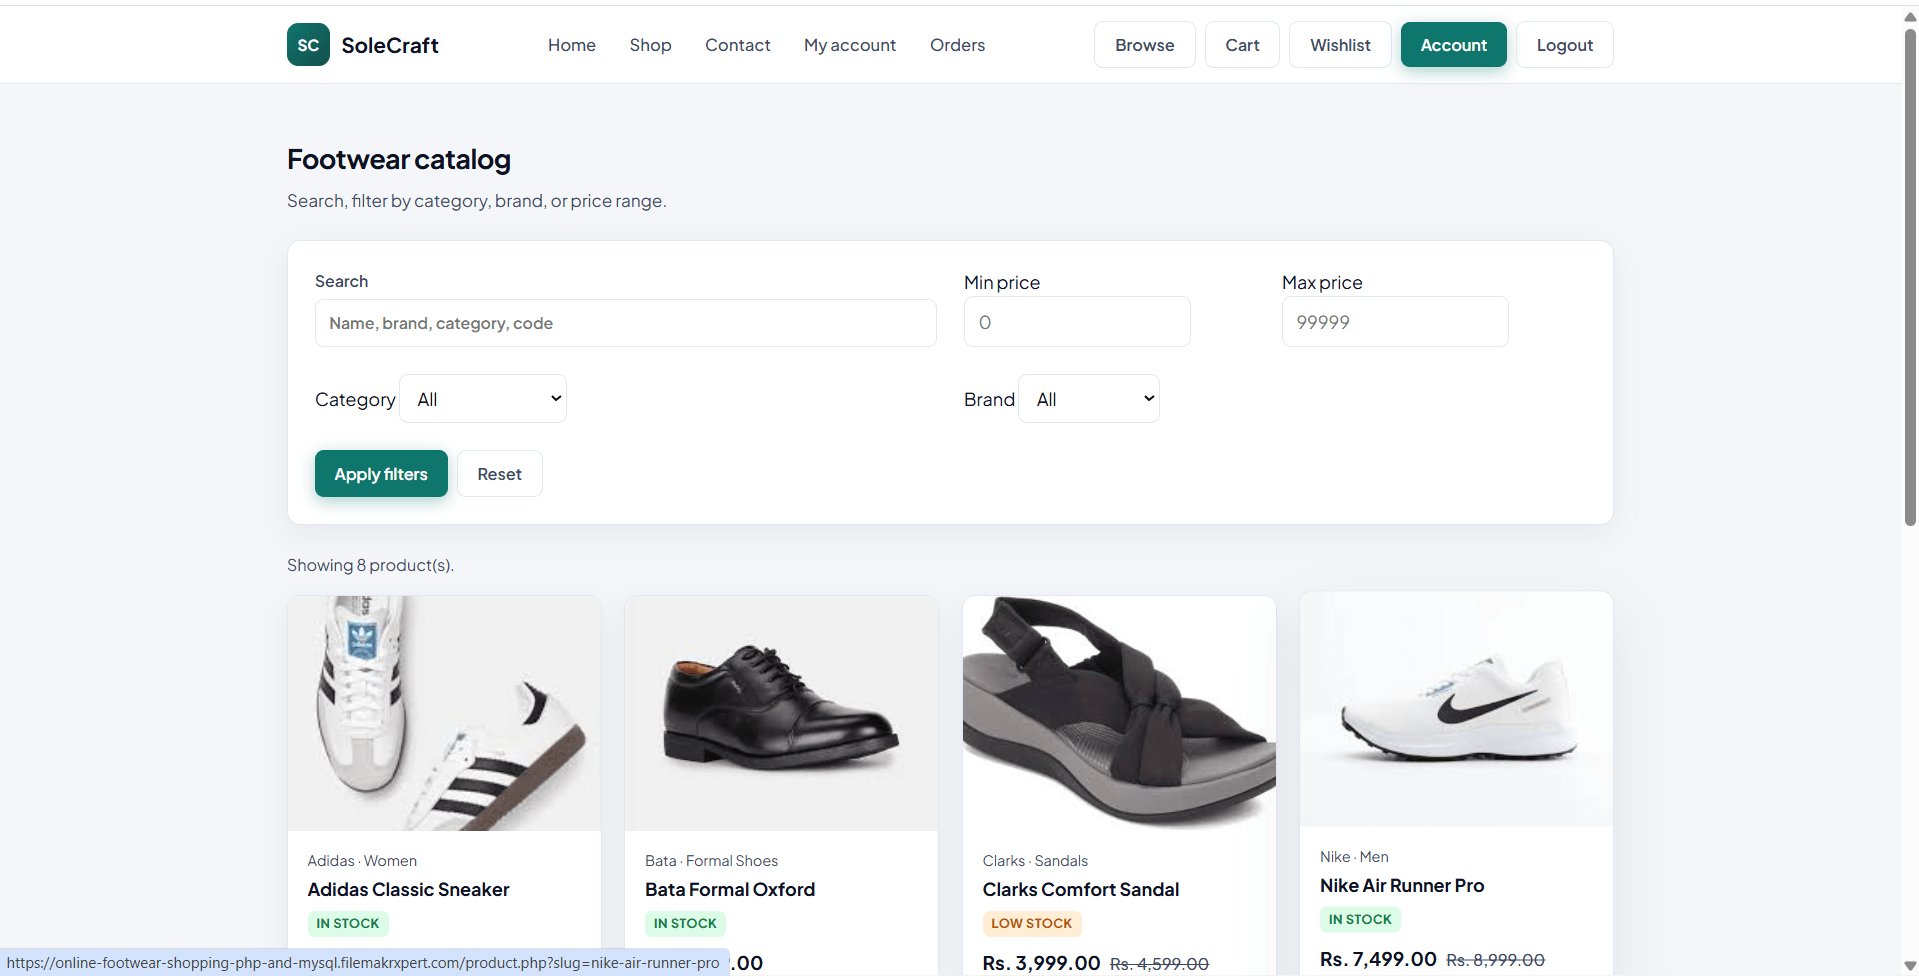This screenshot has width=1919, height=976.
Task: Select the Clarks Comfort Sandal title
Action: pyautogui.click(x=1080, y=889)
